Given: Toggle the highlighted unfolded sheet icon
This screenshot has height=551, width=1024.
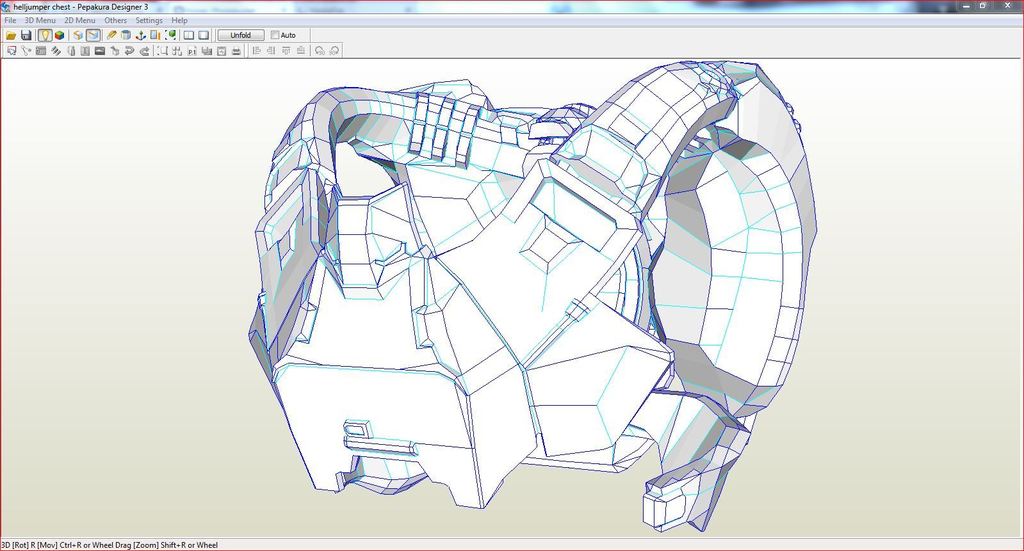Looking at the screenshot, I should point(93,35).
